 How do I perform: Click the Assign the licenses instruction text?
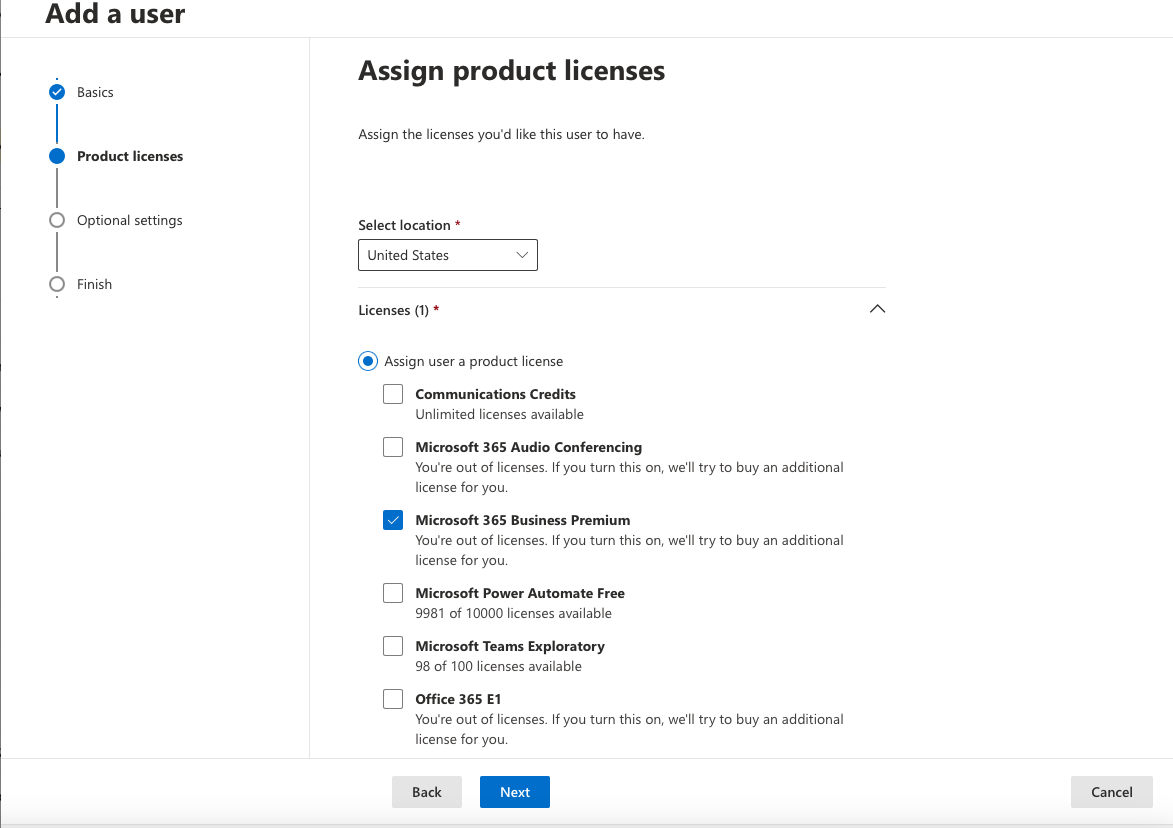coord(501,135)
